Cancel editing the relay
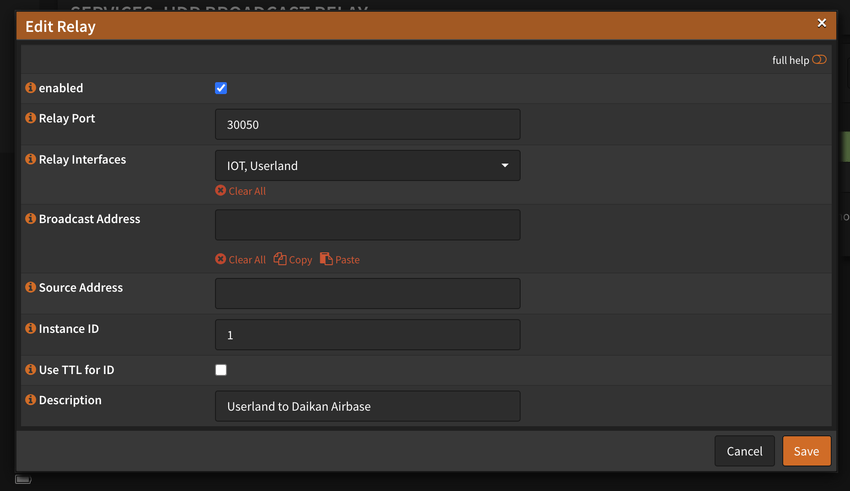 (744, 451)
